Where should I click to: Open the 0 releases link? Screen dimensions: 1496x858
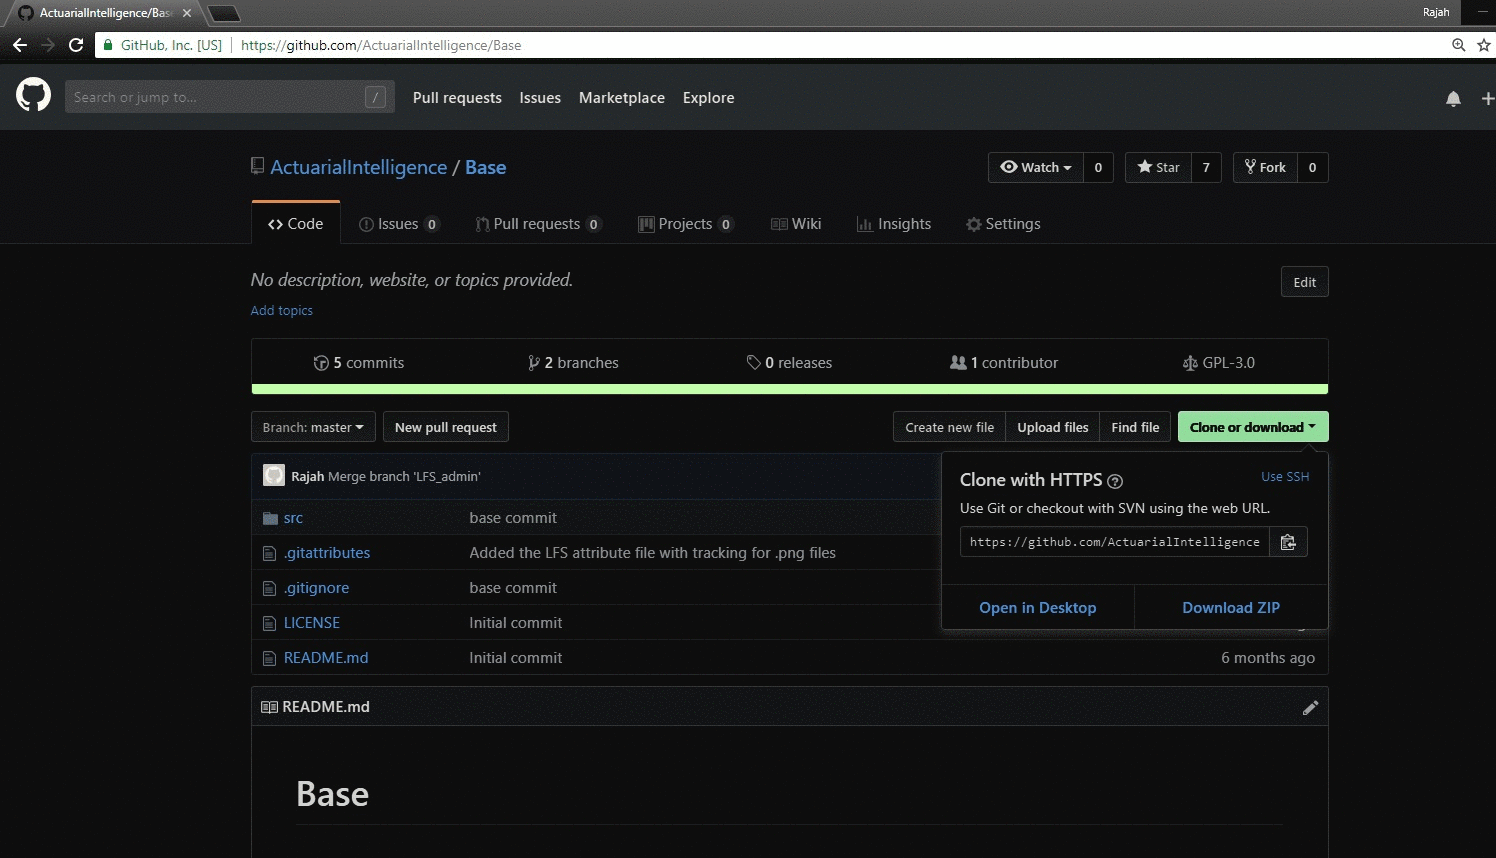point(789,363)
